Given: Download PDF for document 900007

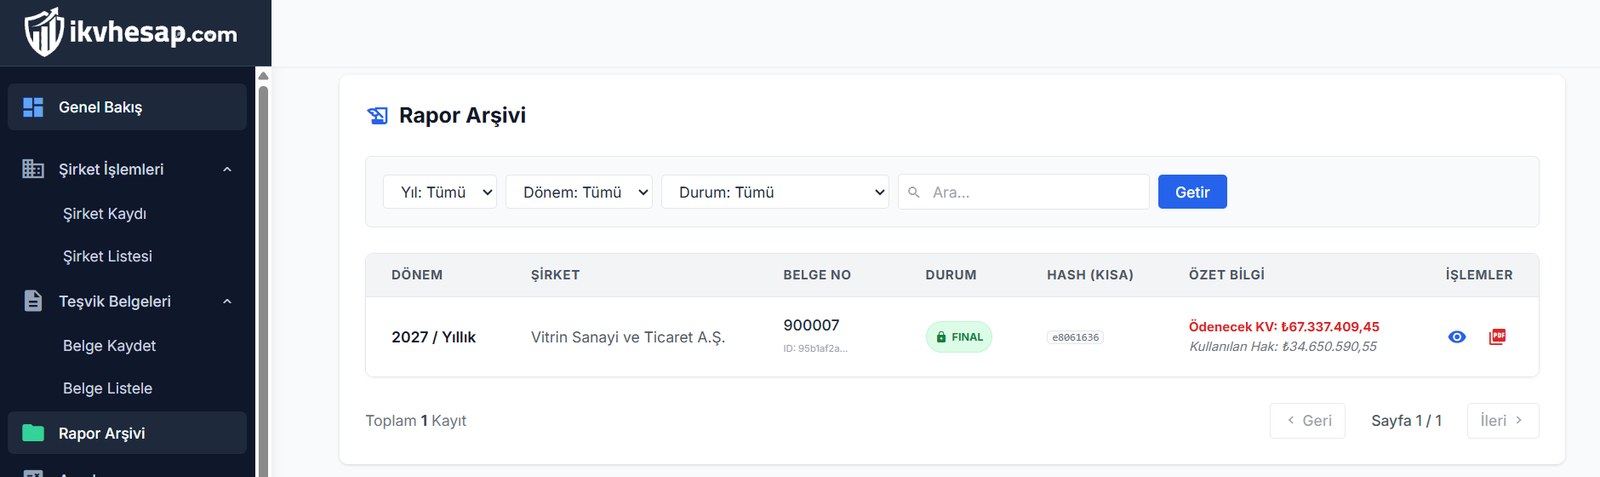Looking at the screenshot, I should coord(1497,337).
